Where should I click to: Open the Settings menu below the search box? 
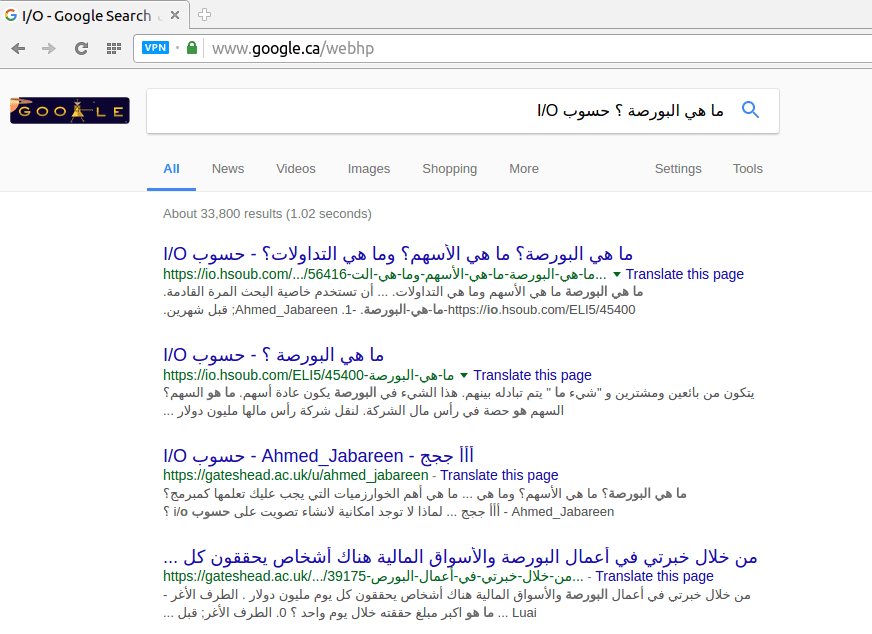click(678, 169)
